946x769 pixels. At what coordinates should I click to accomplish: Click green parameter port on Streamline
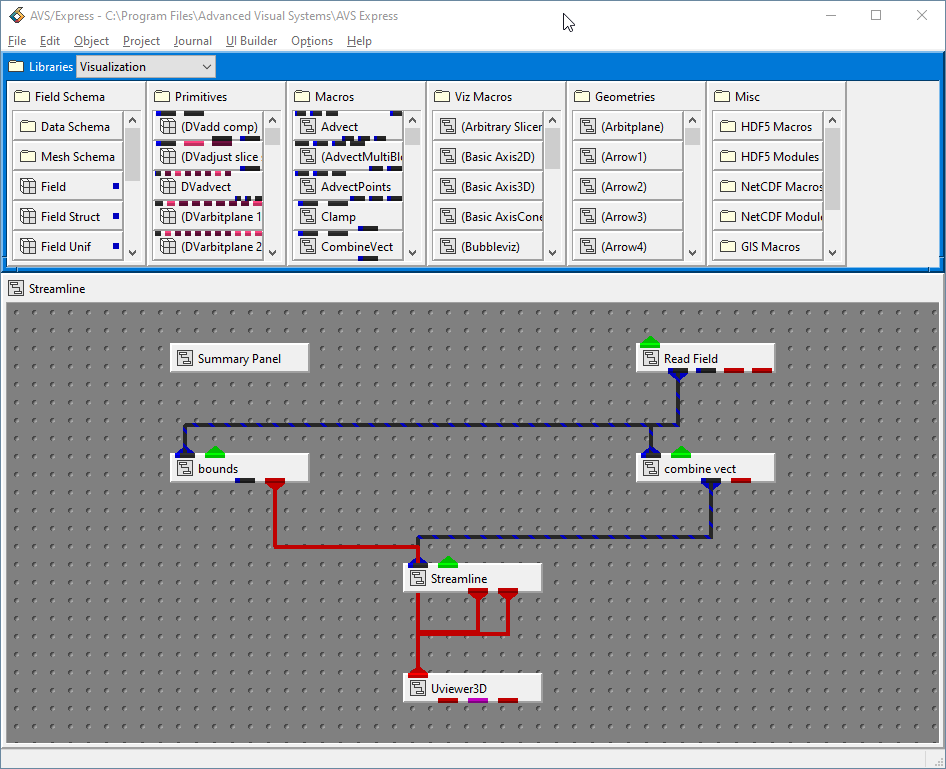pyautogui.click(x=448, y=562)
